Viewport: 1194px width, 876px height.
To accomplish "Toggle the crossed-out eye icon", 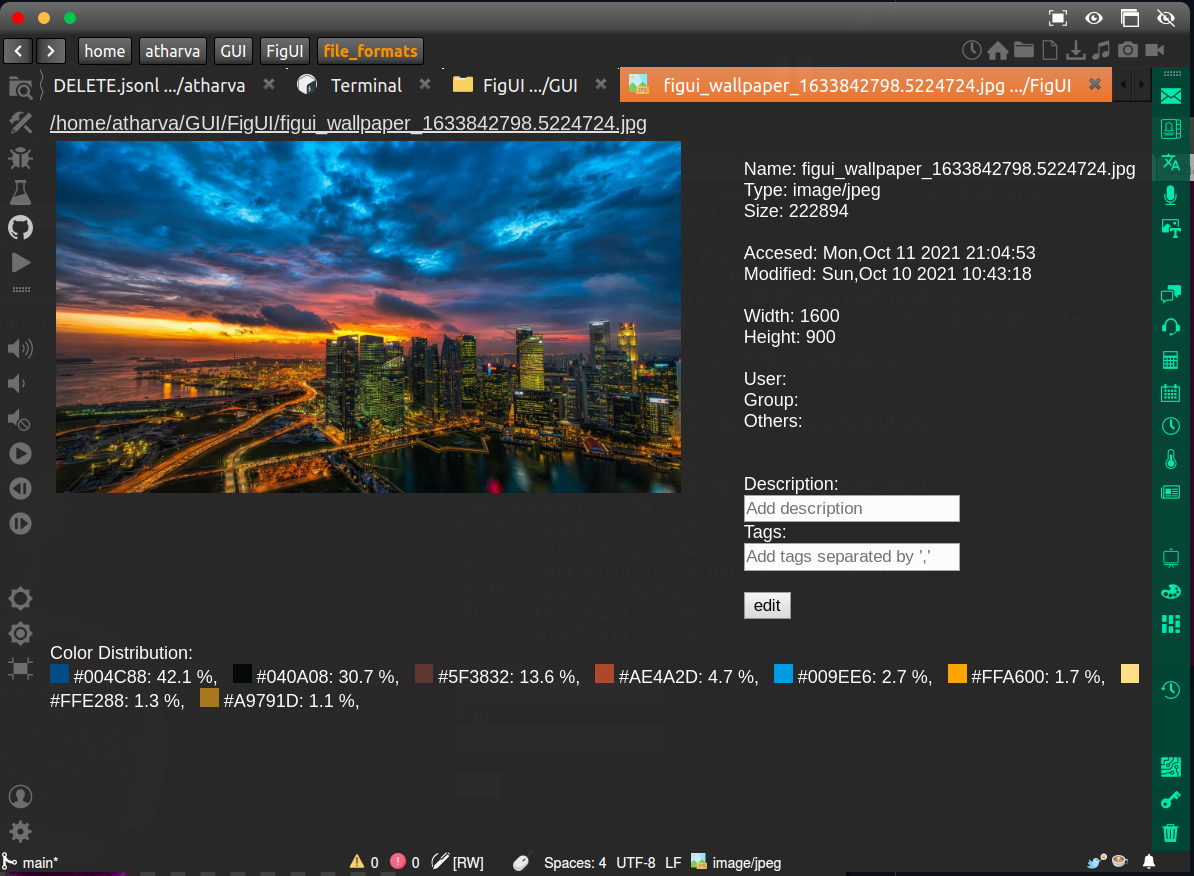I will click(1165, 18).
